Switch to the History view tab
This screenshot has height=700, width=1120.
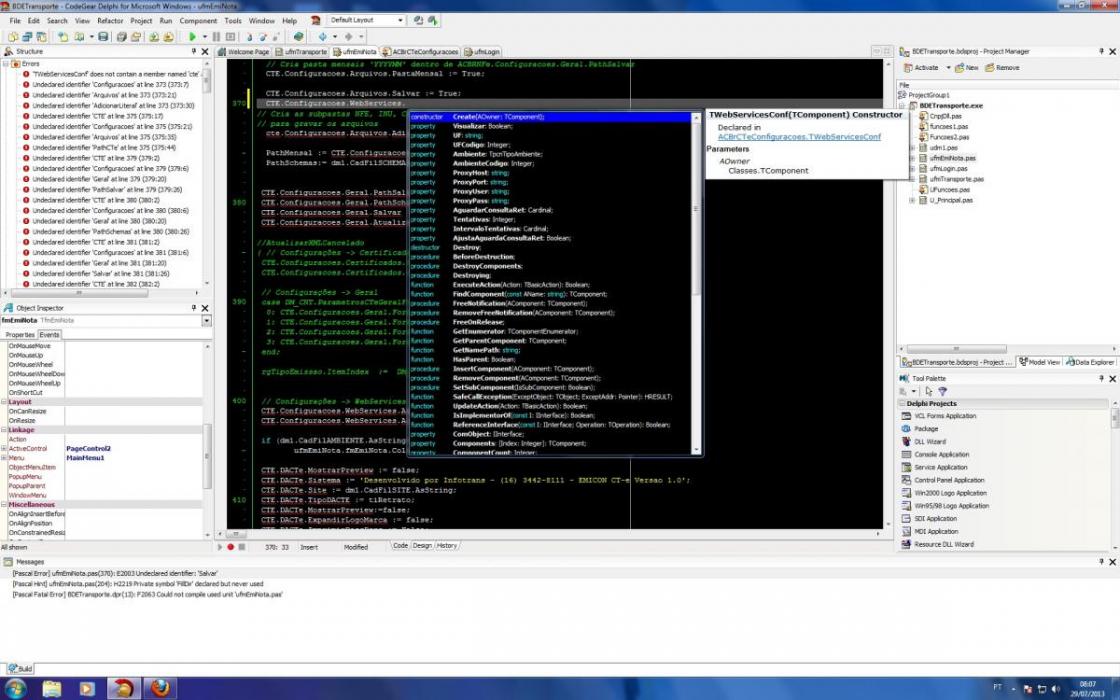click(446, 546)
